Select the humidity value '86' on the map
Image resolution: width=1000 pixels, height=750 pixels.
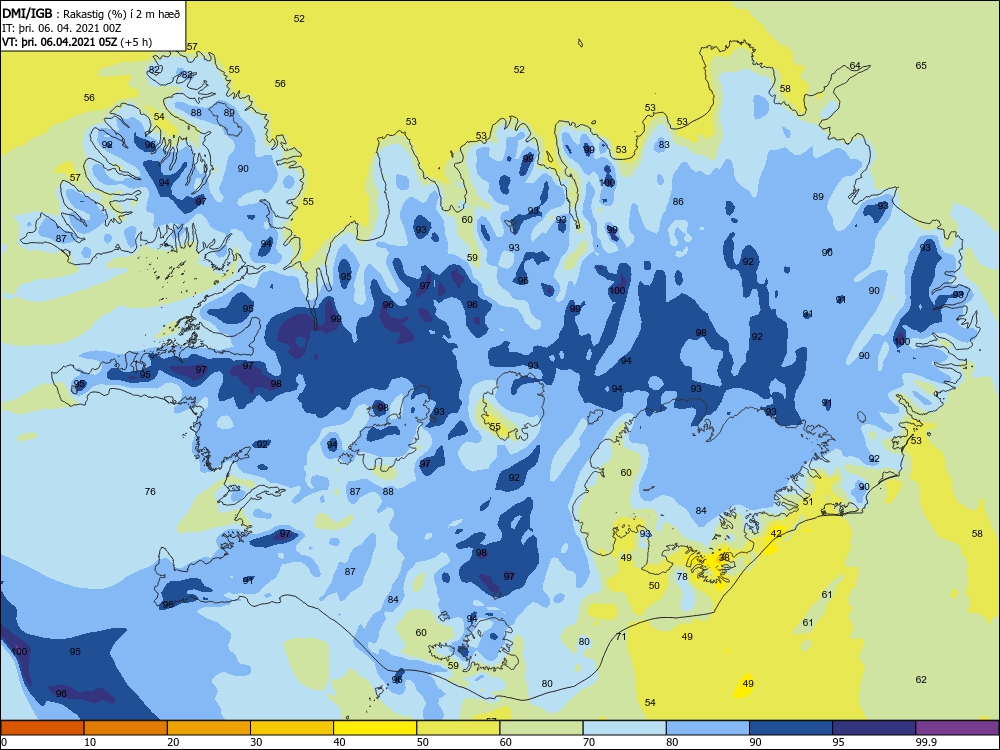tap(678, 202)
